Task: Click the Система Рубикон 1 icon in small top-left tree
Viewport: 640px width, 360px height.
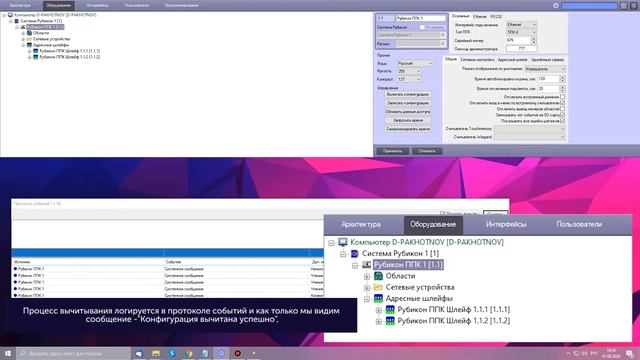Action: [x=17, y=21]
